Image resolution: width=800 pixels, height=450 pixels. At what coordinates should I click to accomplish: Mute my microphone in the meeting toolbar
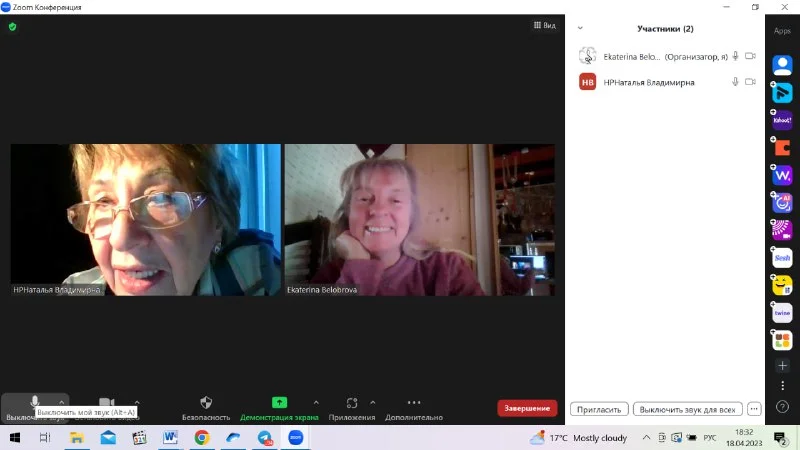35,402
